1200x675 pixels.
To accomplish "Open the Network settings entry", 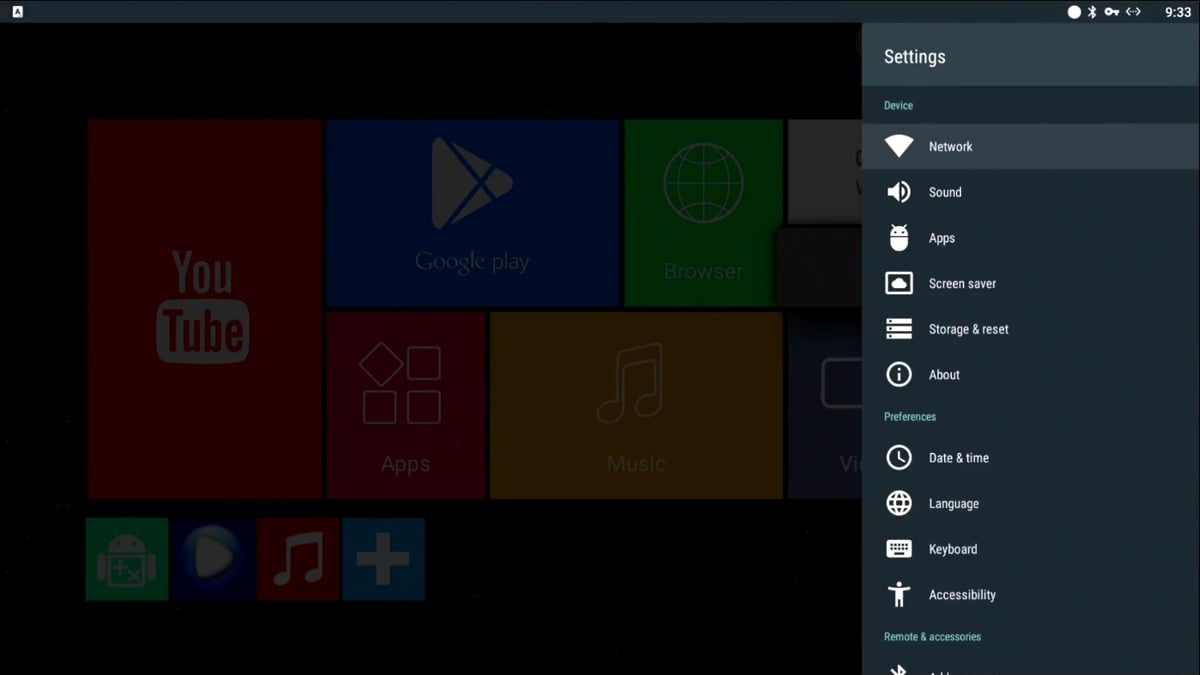I will 1031,146.
